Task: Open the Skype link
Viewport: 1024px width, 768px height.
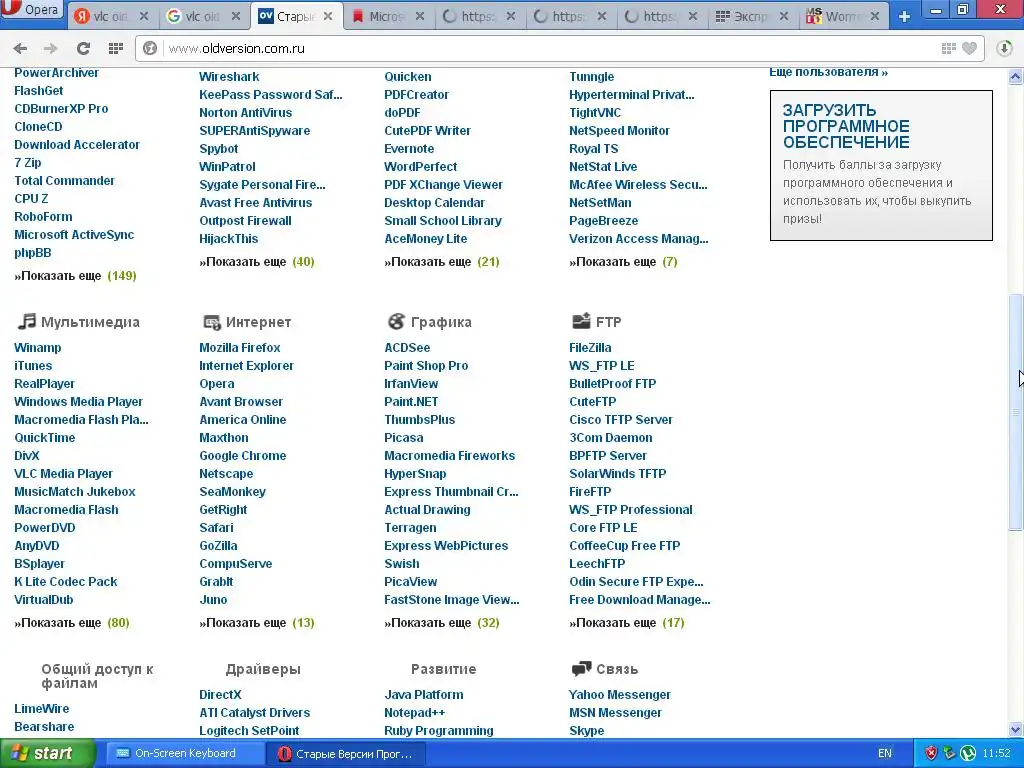Action: point(586,731)
